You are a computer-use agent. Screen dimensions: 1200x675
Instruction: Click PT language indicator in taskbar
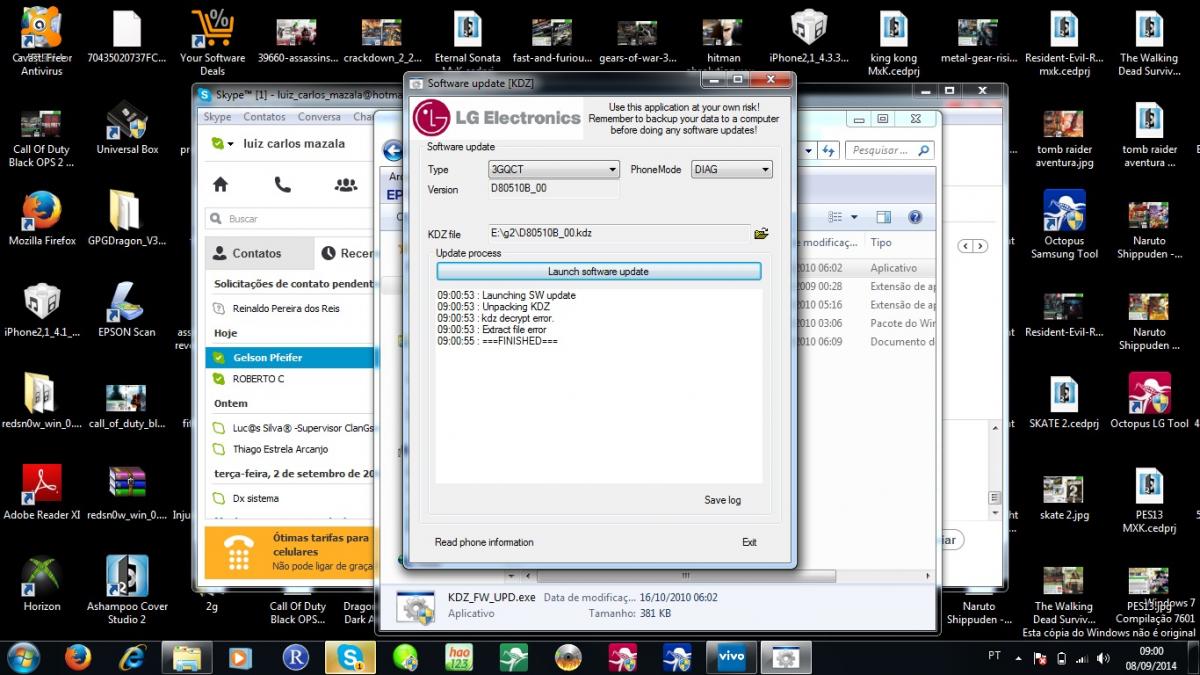pyautogui.click(x=994, y=657)
